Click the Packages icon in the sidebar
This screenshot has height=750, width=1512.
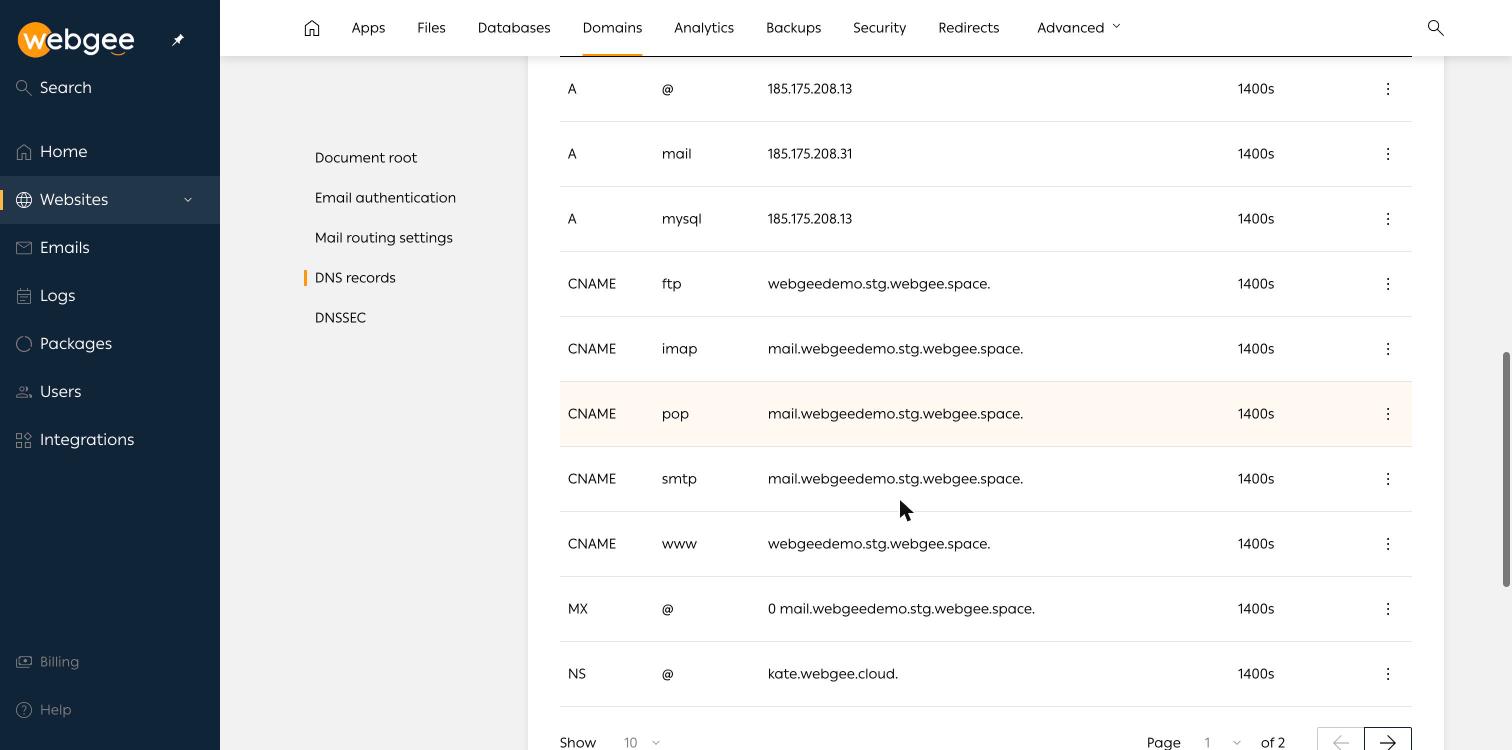[x=24, y=344]
